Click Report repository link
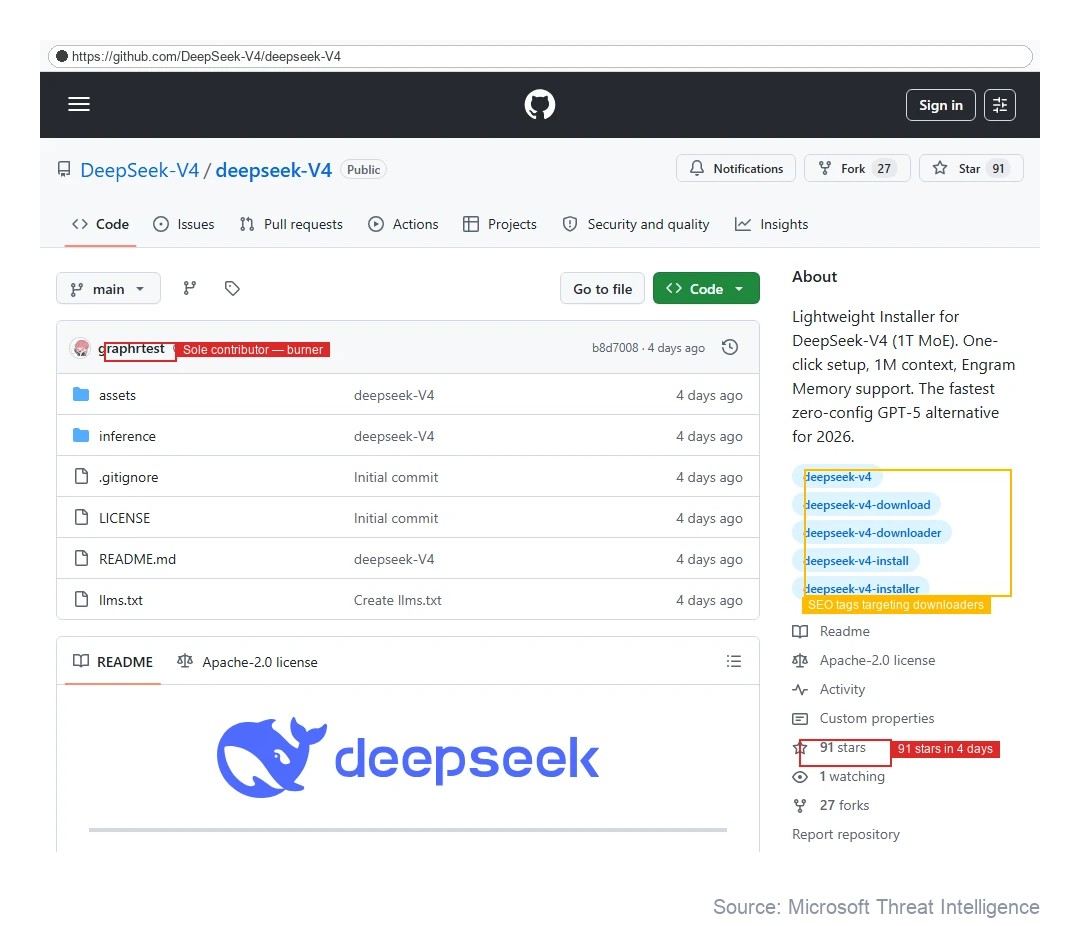This screenshot has height=926, width=1080. point(846,834)
